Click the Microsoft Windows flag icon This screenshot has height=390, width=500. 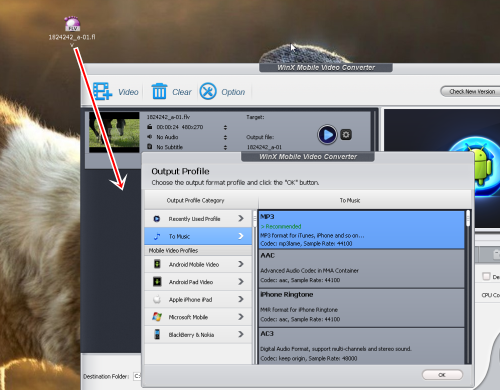[157, 317]
